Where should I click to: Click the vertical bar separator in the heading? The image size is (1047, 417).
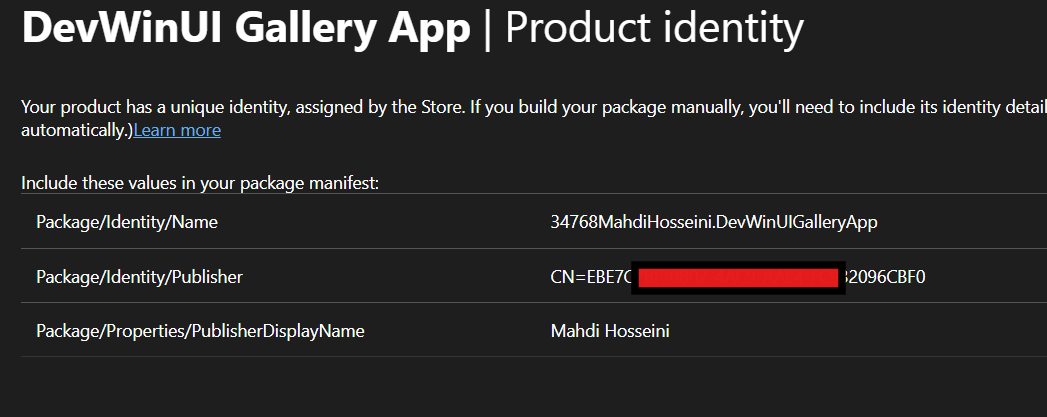(487, 28)
